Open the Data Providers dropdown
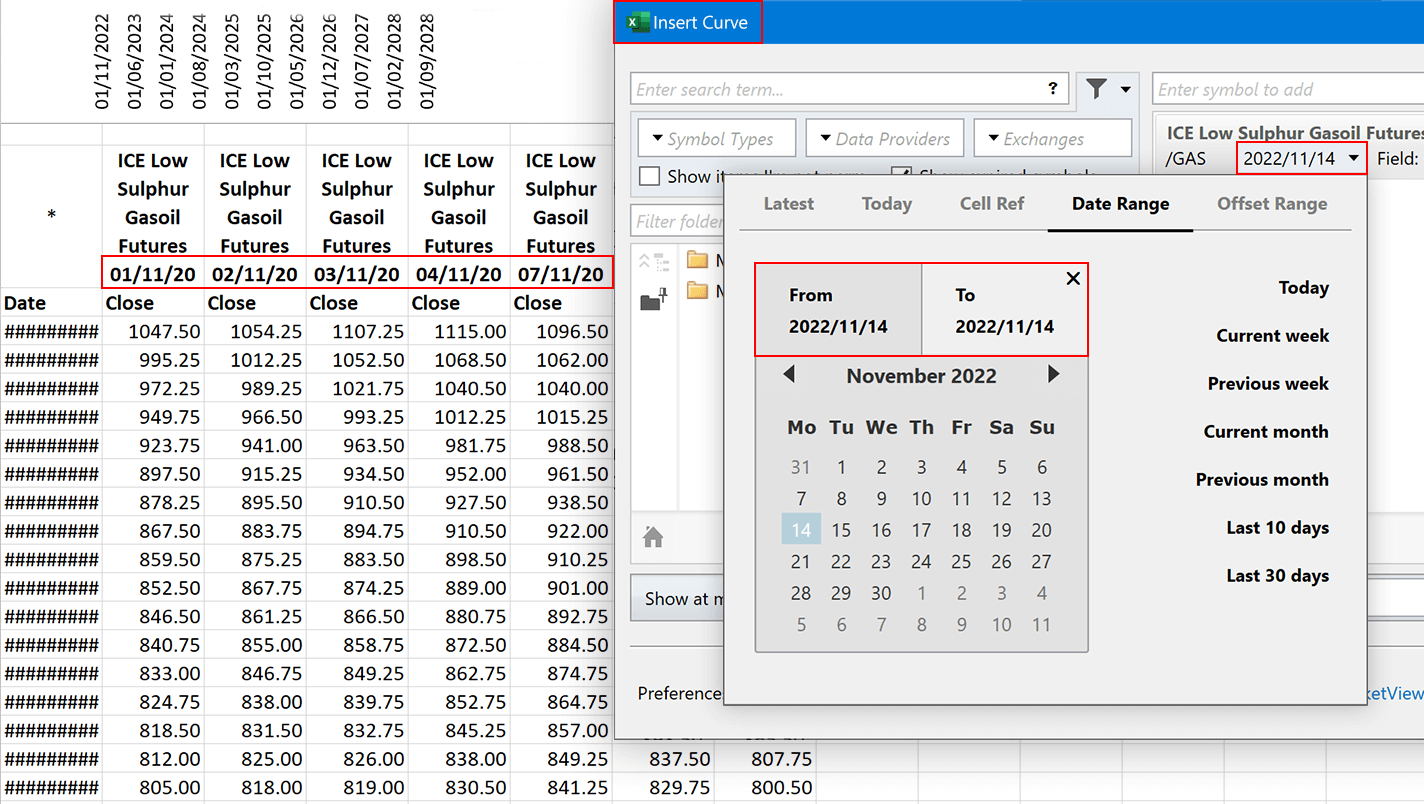Viewport: 1424px width, 804px height. (x=885, y=139)
